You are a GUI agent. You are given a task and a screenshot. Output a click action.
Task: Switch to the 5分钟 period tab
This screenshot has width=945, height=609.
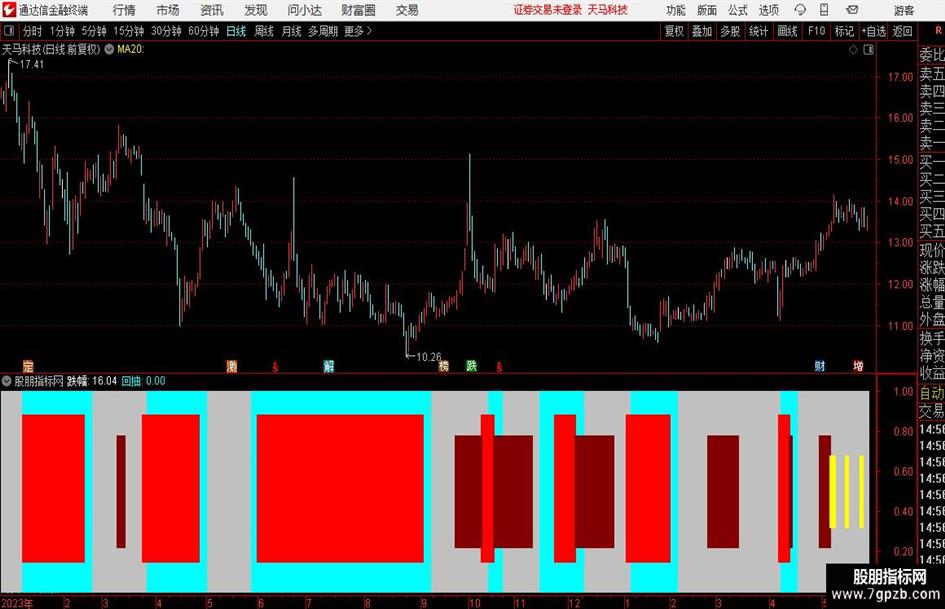coord(94,31)
